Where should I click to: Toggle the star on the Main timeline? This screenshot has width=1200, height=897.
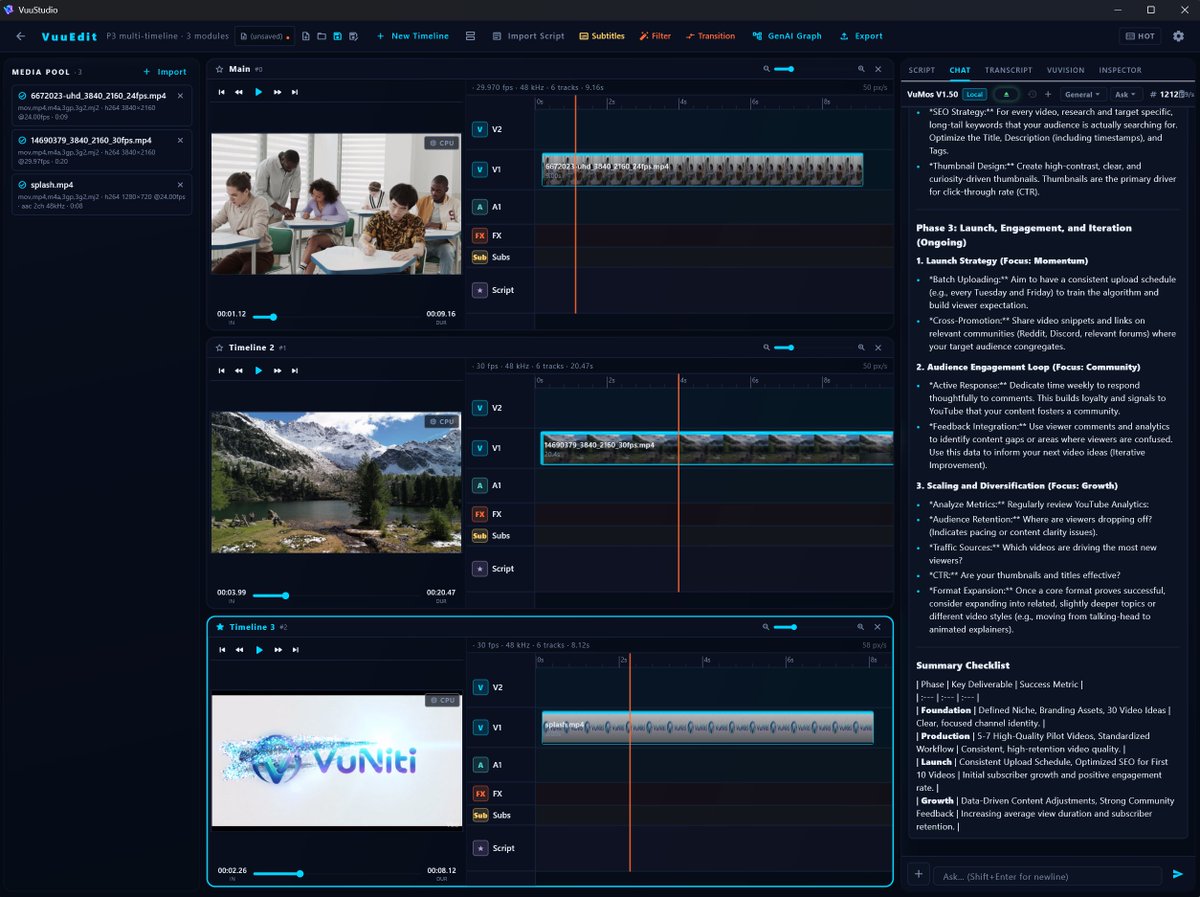pos(220,69)
